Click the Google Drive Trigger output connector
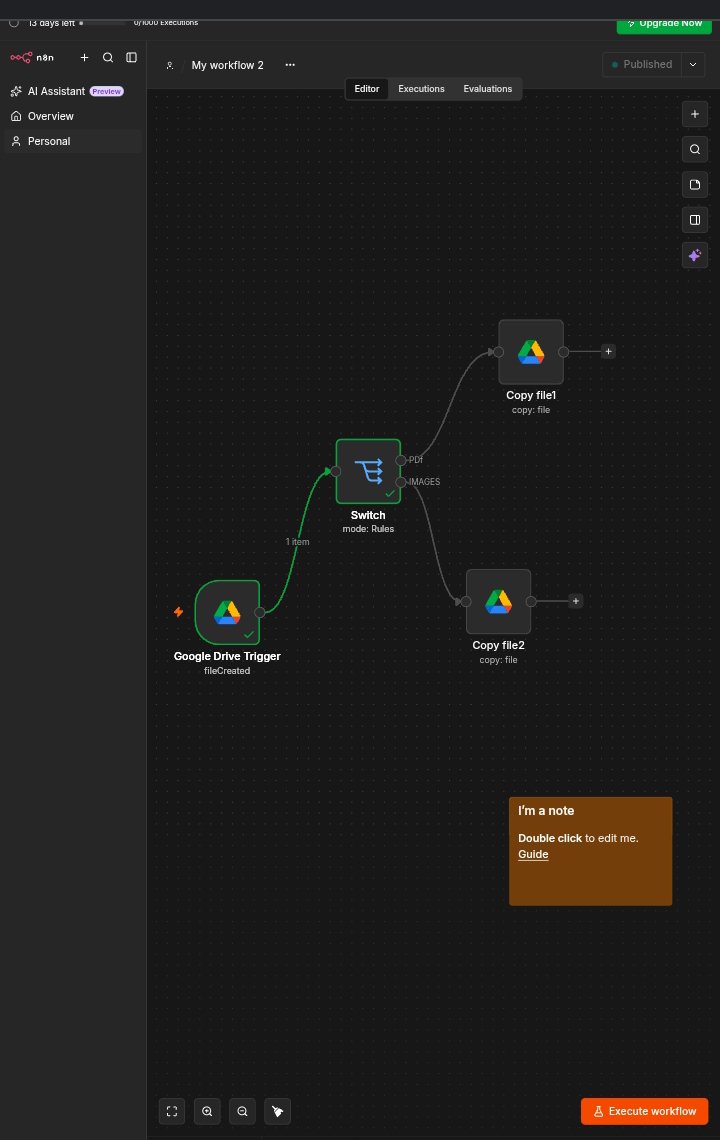 [260, 612]
